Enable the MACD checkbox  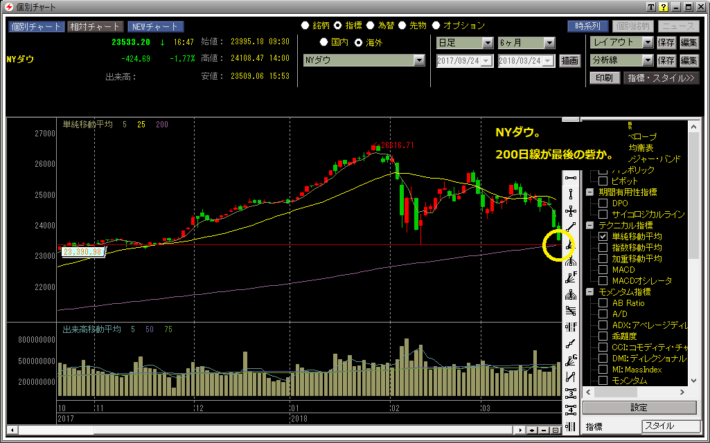pos(603,270)
